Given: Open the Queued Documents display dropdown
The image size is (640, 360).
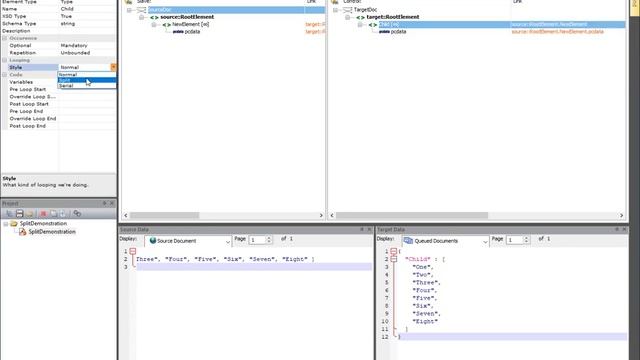Looking at the screenshot, I should (485, 241).
